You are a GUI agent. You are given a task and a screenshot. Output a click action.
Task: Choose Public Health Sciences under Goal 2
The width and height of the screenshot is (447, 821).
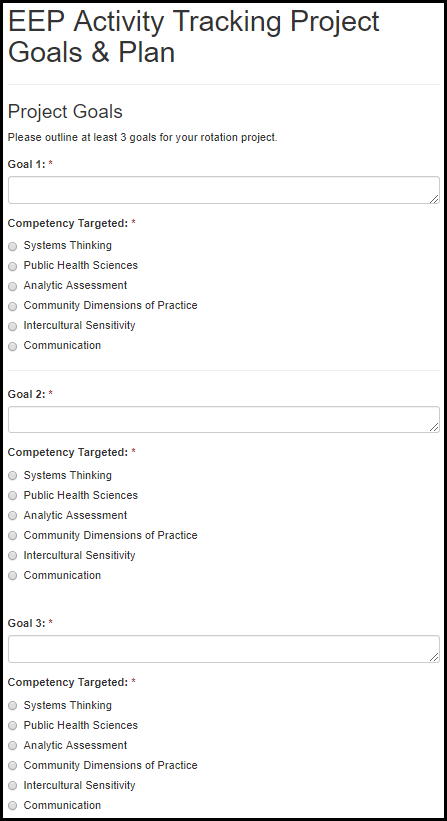click(13, 495)
